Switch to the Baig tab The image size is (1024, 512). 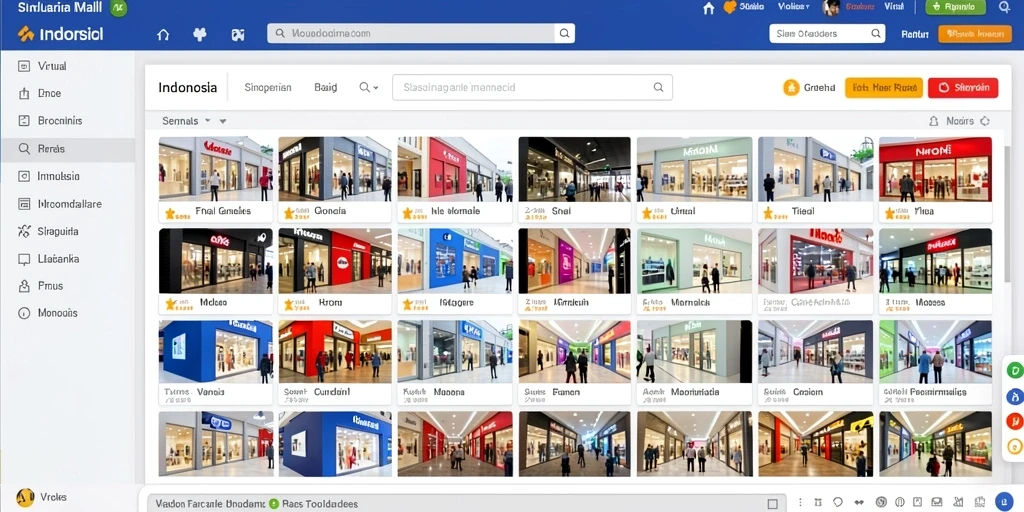325,87
